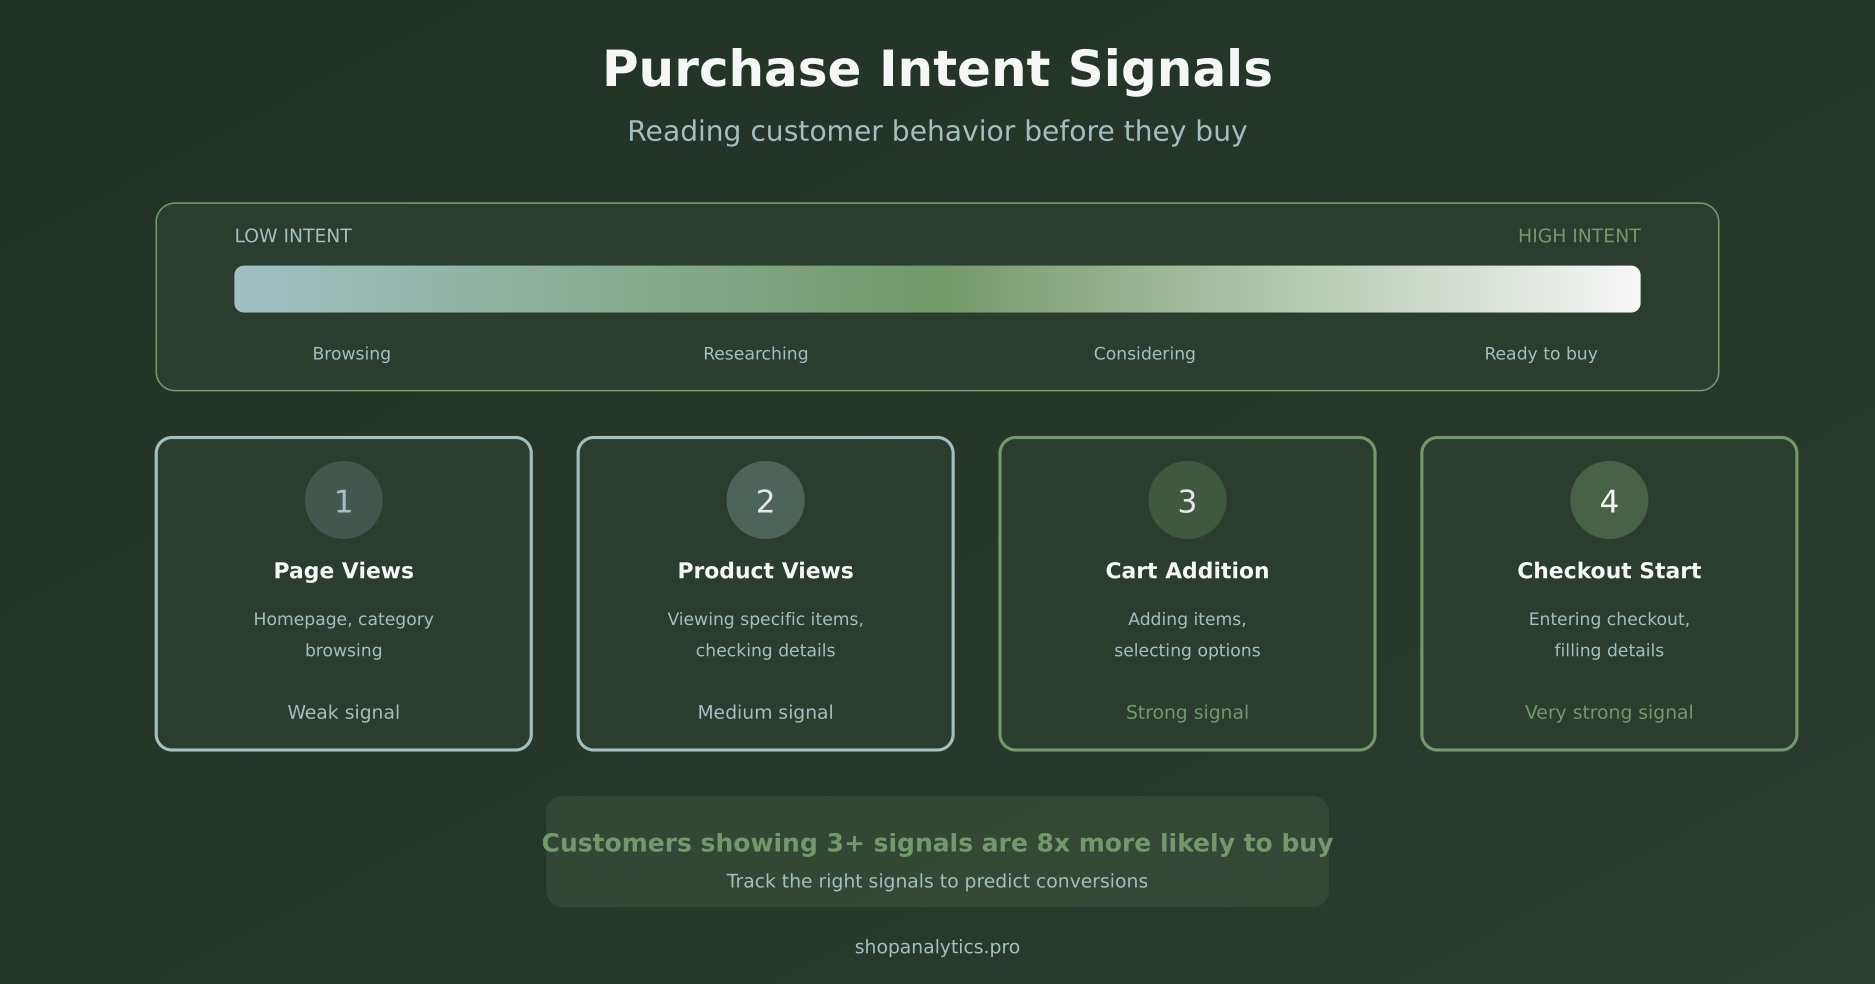Select the Page Views card

point(343,593)
